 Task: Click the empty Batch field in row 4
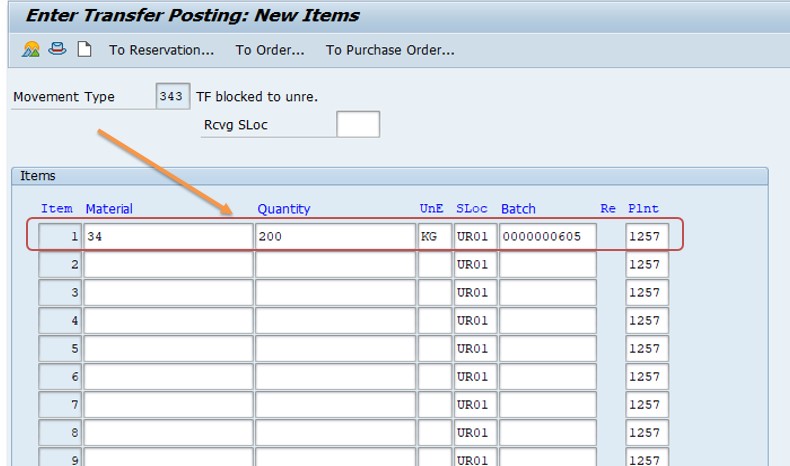pos(547,321)
